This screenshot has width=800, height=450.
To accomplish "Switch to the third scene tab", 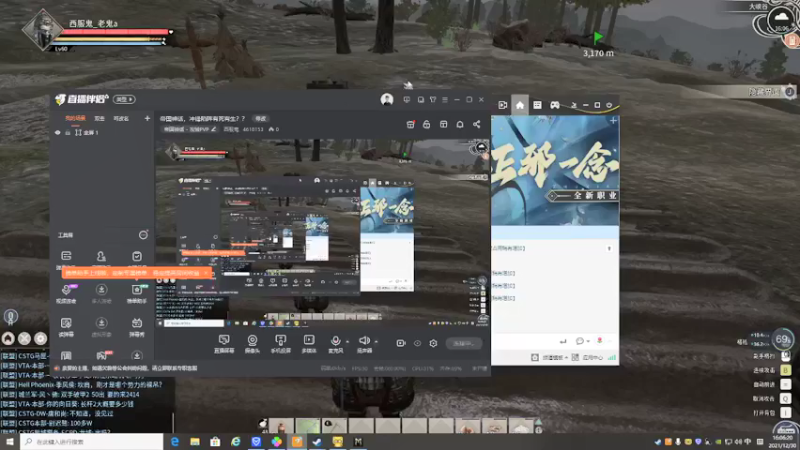I will tap(121, 118).
